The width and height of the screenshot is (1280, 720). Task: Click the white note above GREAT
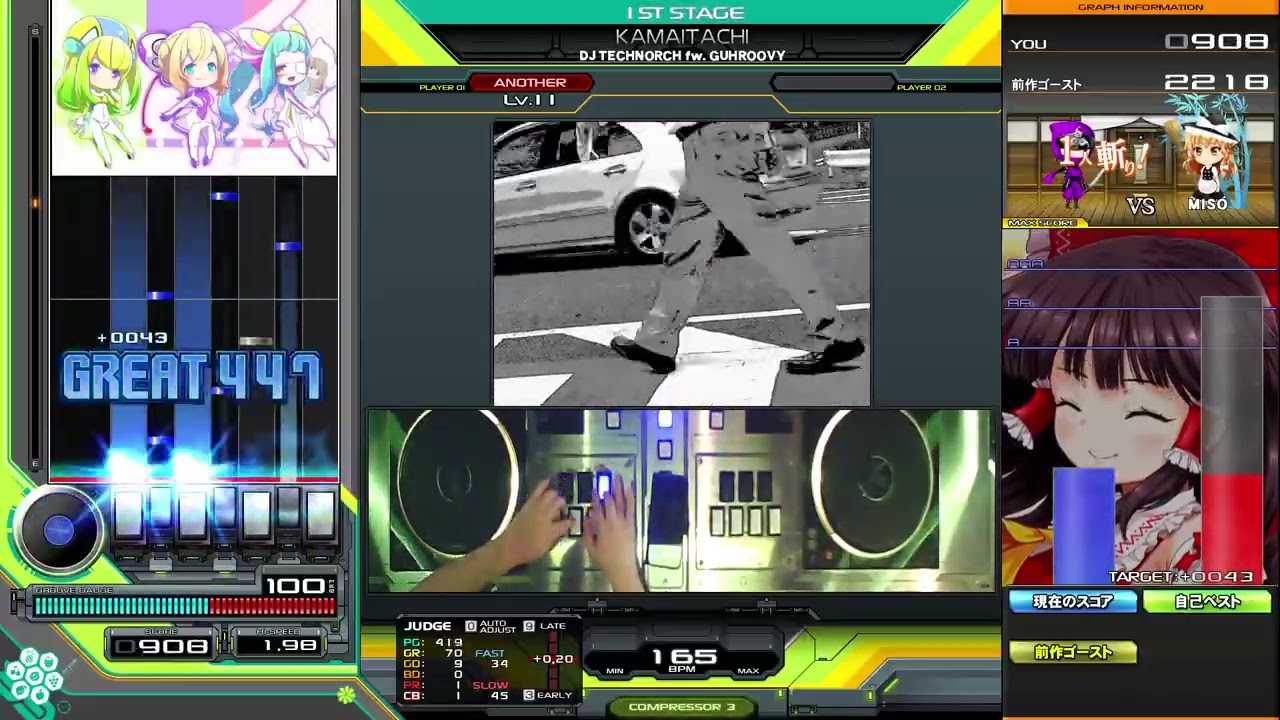coord(256,342)
